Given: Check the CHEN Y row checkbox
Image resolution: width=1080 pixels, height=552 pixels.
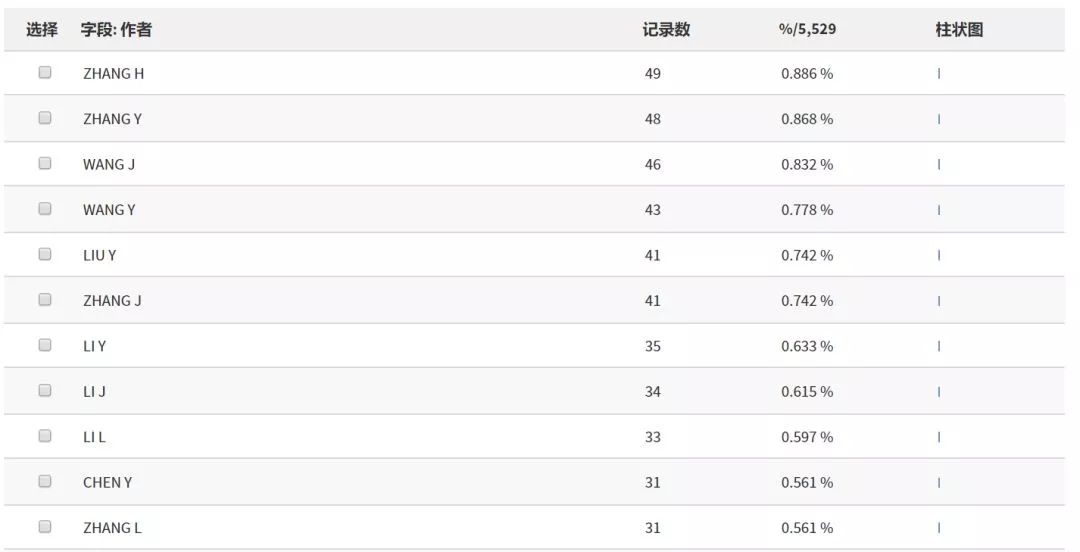Looking at the screenshot, I should point(45,481).
